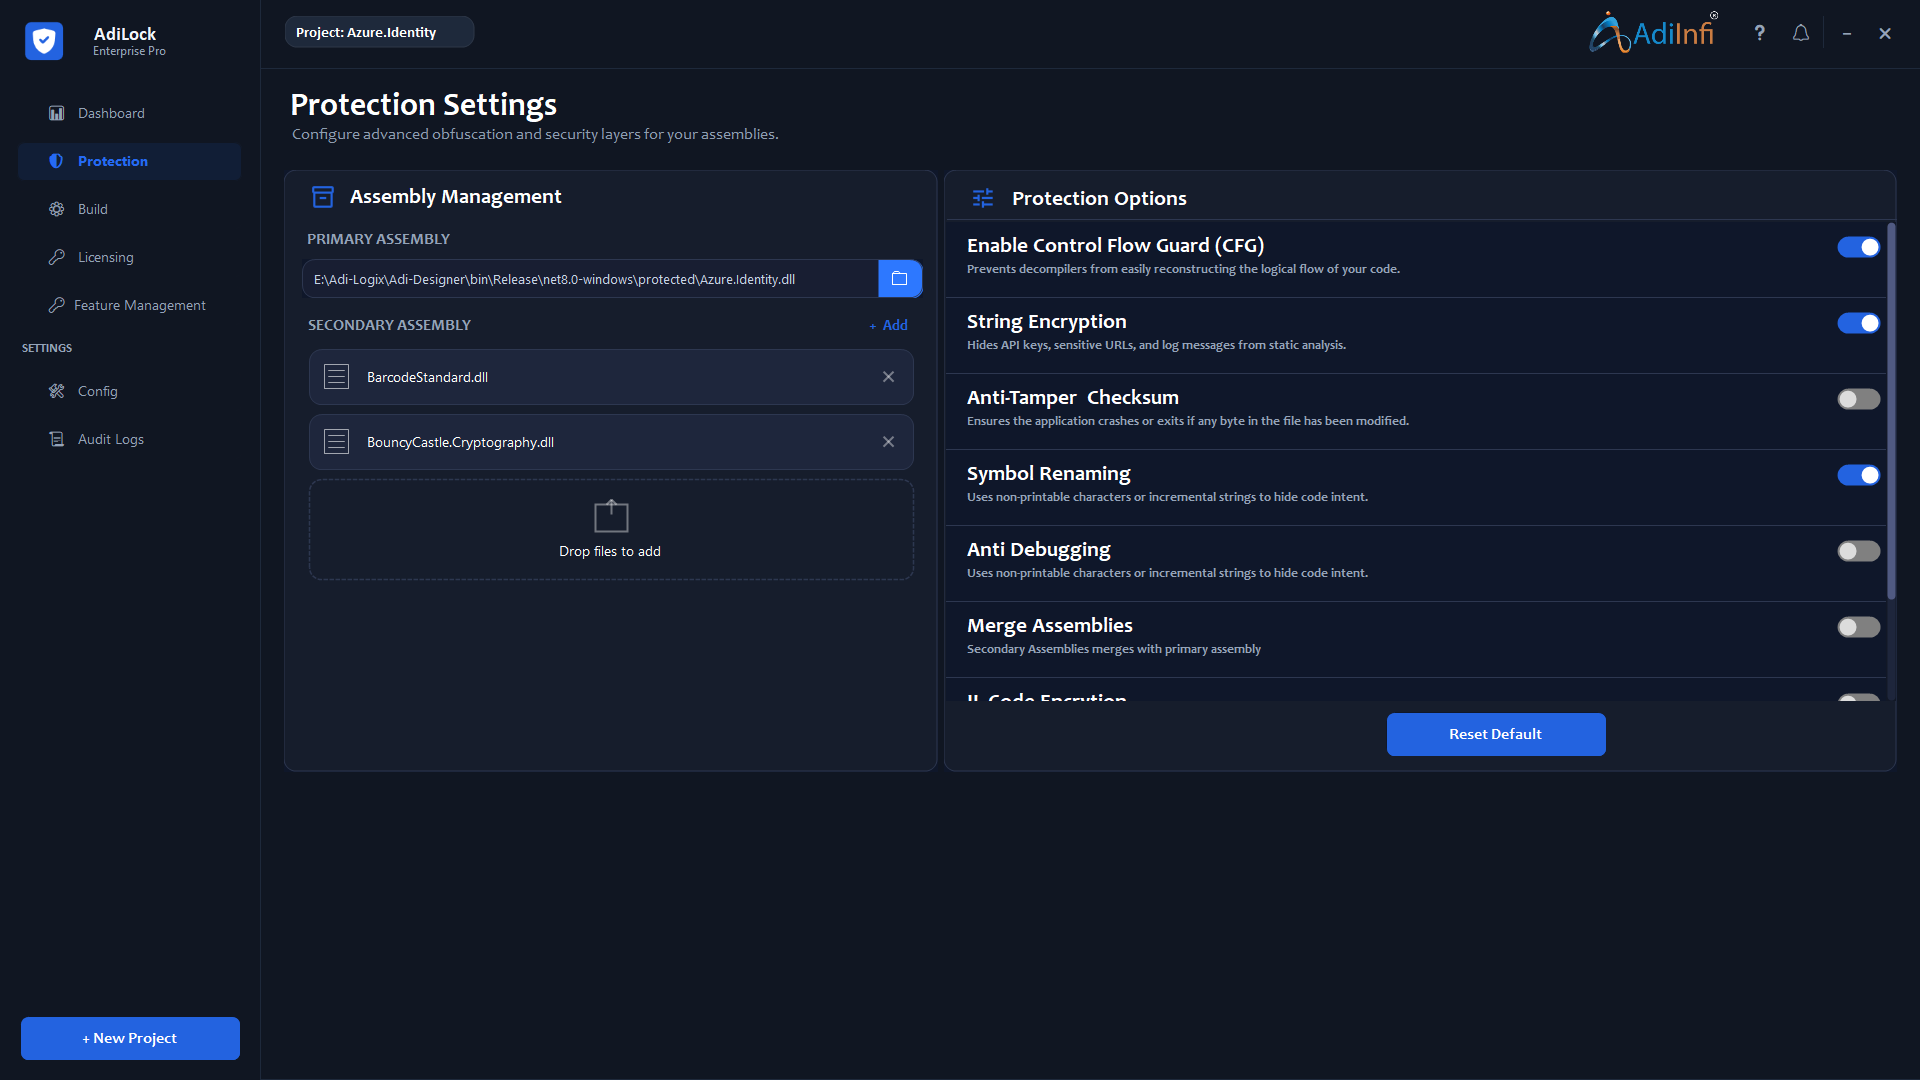Click the AdiLock shield logo icon

pos(44,41)
